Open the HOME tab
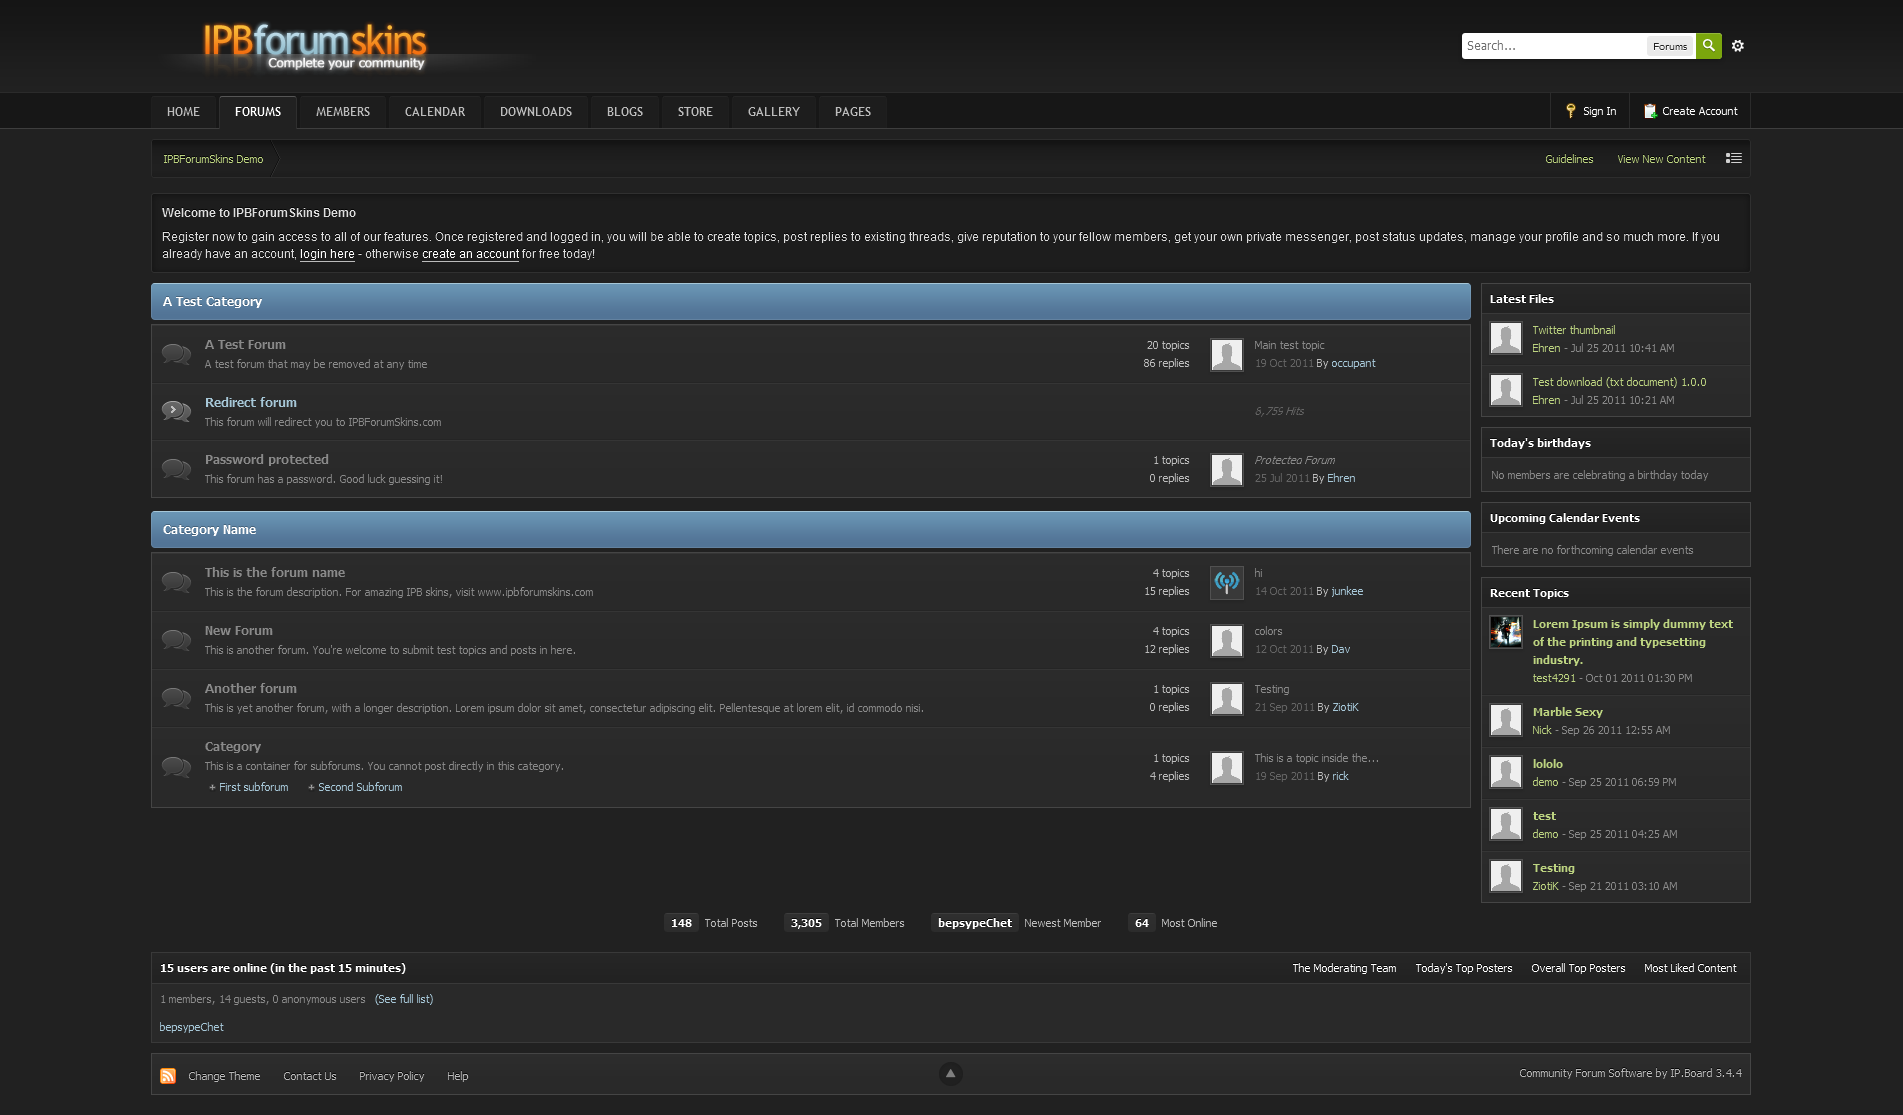The height and width of the screenshot is (1115, 1903). click(183, 112)
